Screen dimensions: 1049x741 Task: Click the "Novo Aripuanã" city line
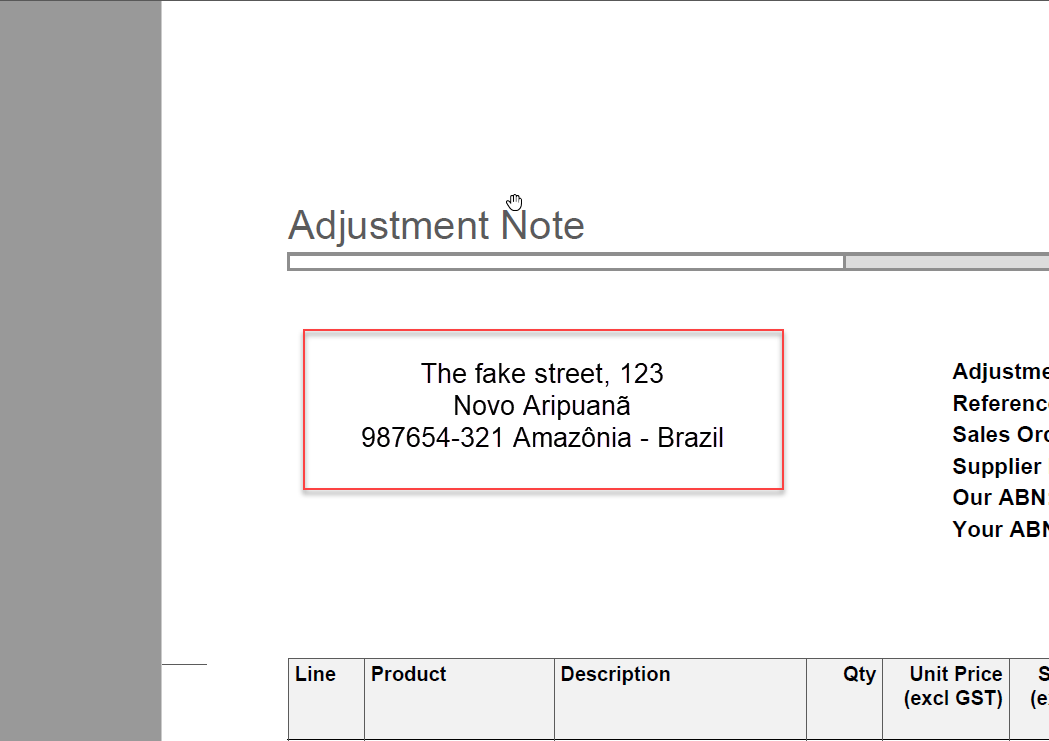tap(542, 405)
